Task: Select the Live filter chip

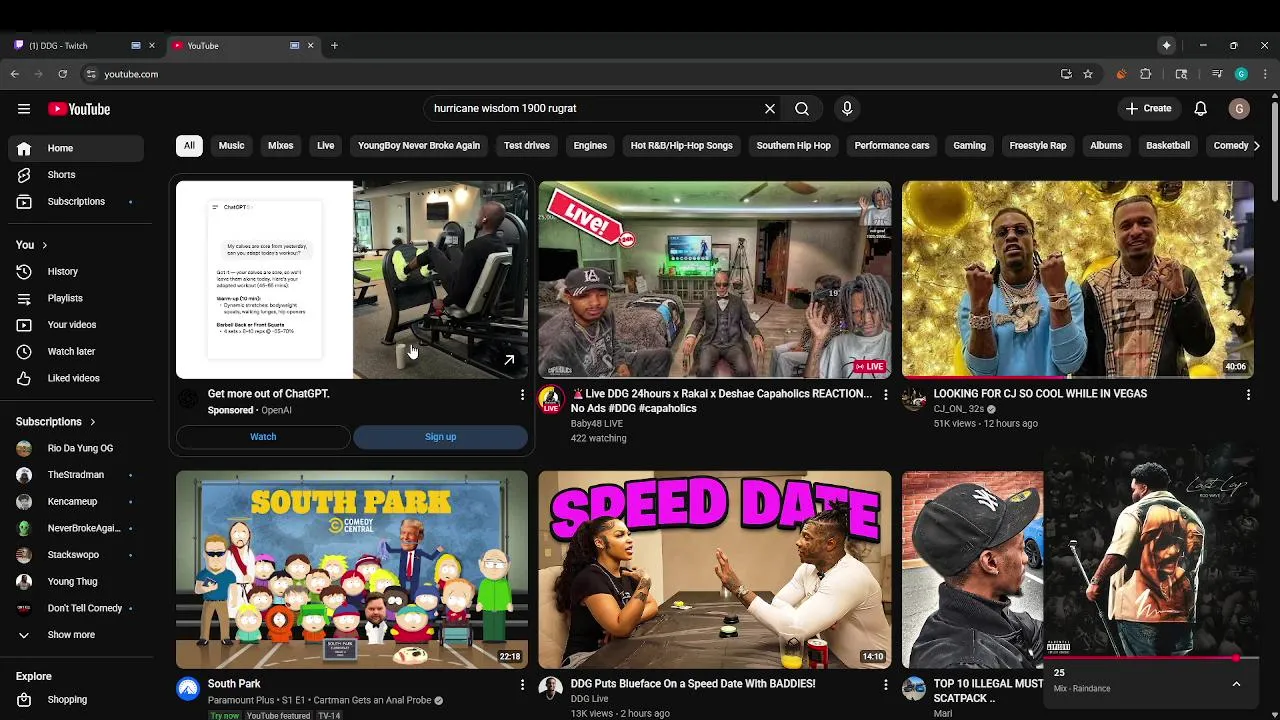Action: 326,146
